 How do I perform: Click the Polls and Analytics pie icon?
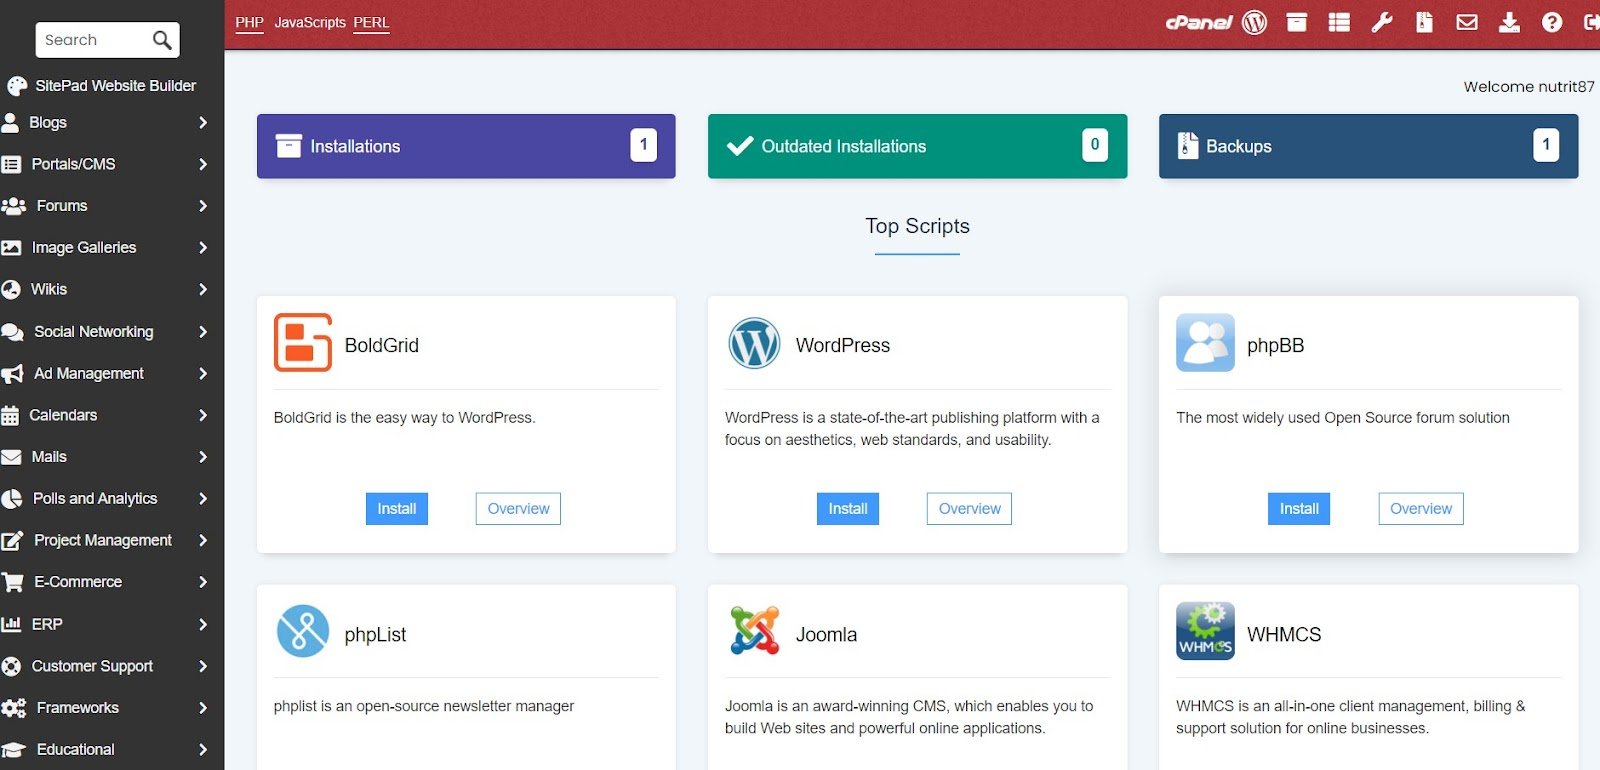[12, 498]
